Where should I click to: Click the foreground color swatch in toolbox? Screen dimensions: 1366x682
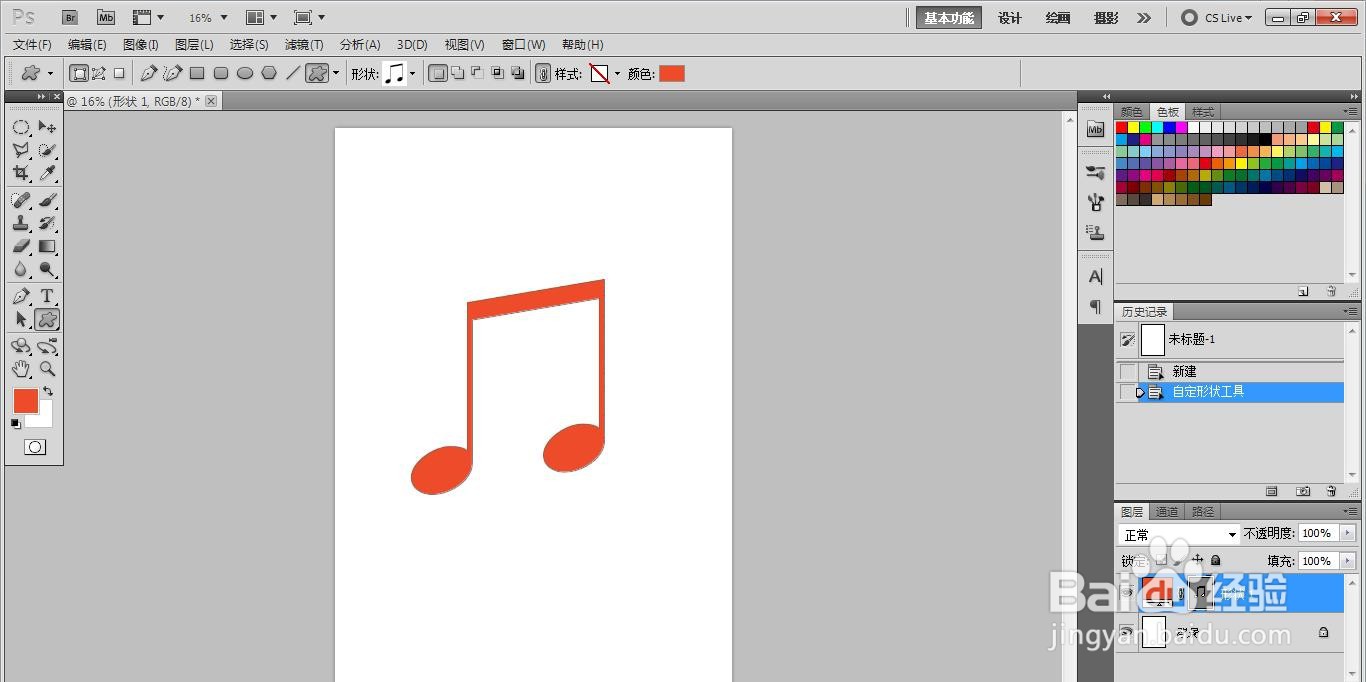click(25, 401)
